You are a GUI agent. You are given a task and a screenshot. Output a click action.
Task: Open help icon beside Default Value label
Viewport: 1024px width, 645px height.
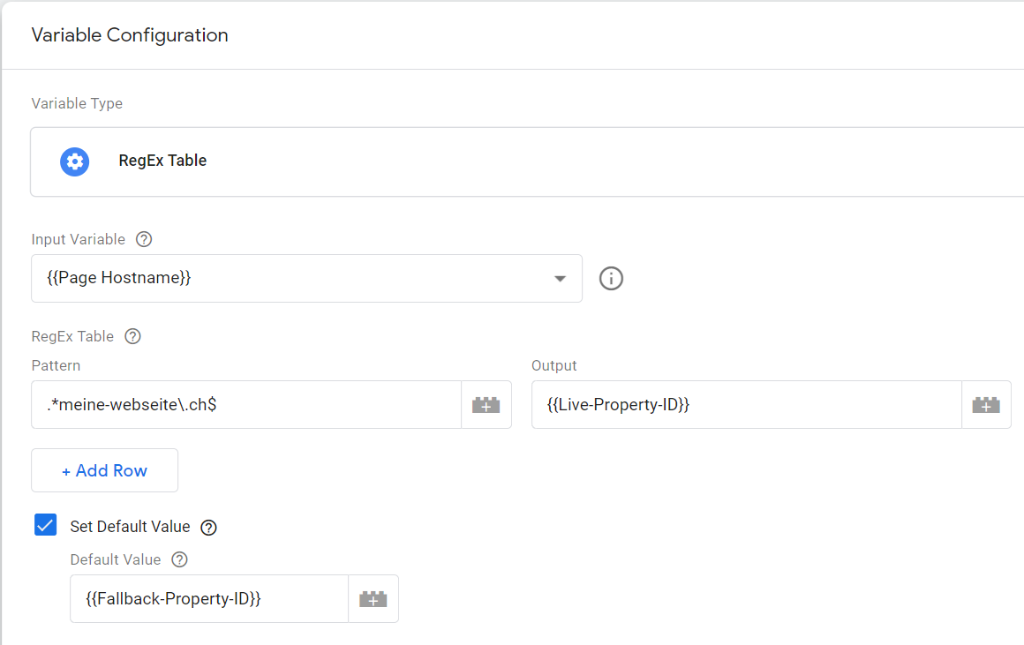pyautogui.click(x=179, y=560)
